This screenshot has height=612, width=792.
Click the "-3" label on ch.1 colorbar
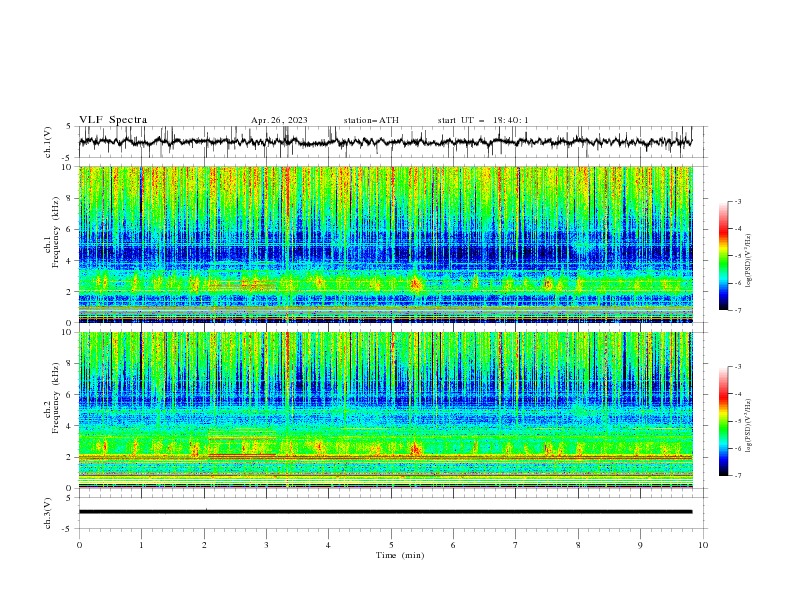tap(737, 201)
